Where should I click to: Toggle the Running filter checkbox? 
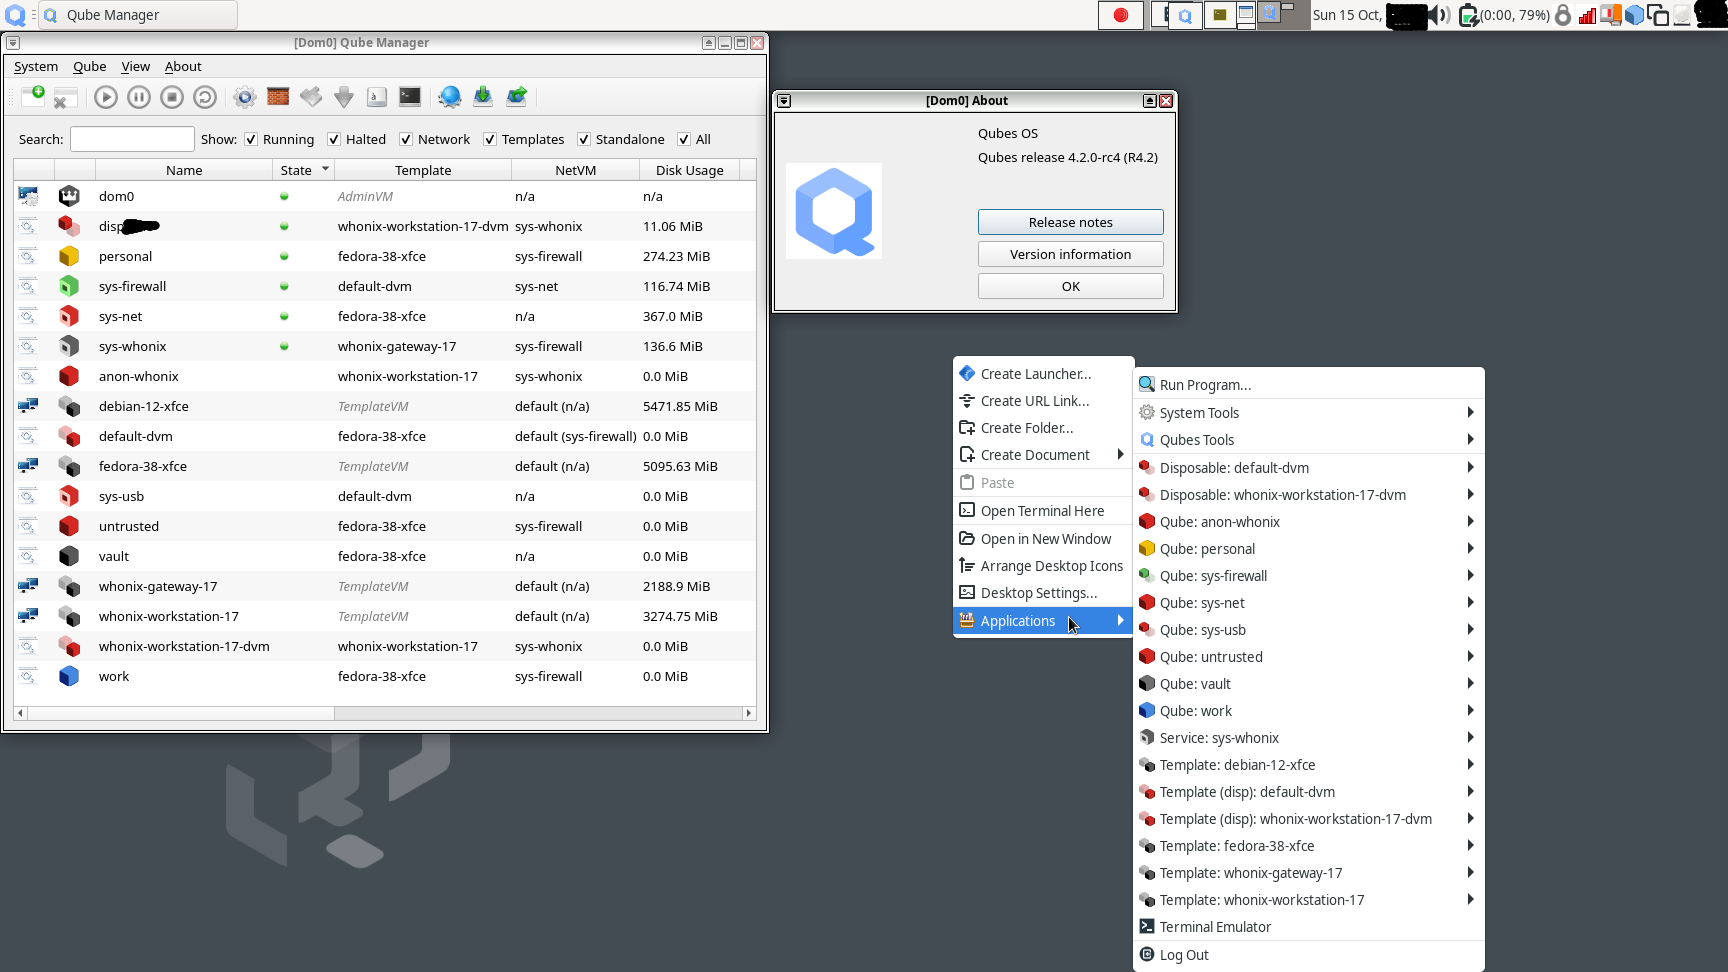[251, 139]
